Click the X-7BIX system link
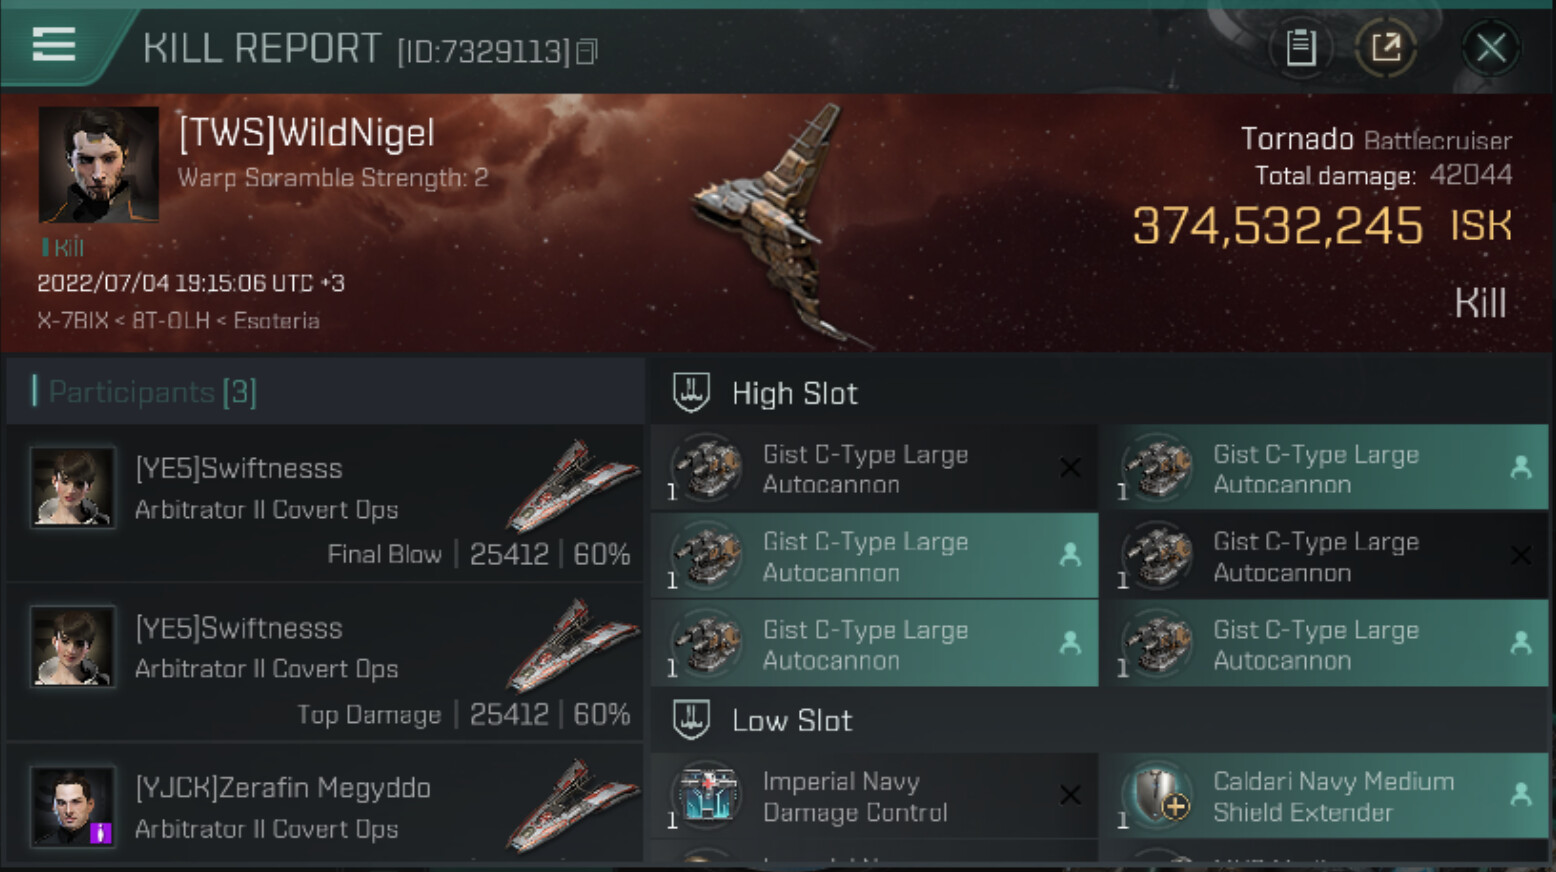The width and height of the screenshot is (1556, 872). pyautogui.click(x=72, y=321)
